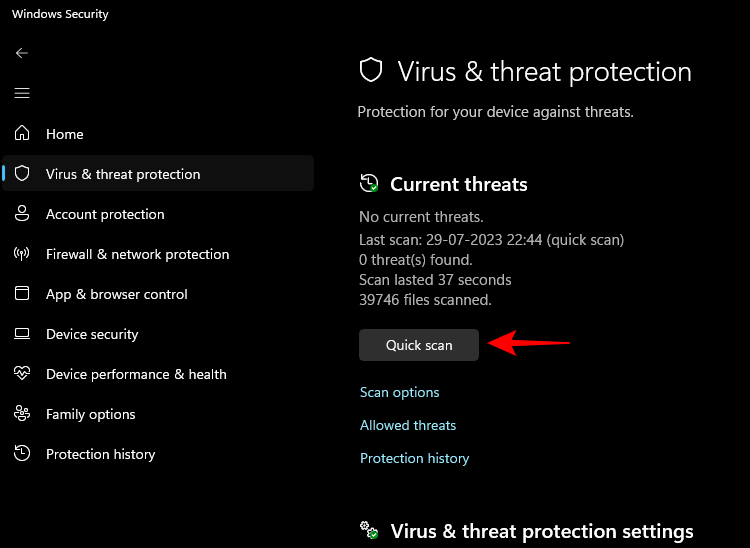This screenshot has width=750, height=548.
Task: Click the Device performance heart icon
Action: click(x=22, y=374)
